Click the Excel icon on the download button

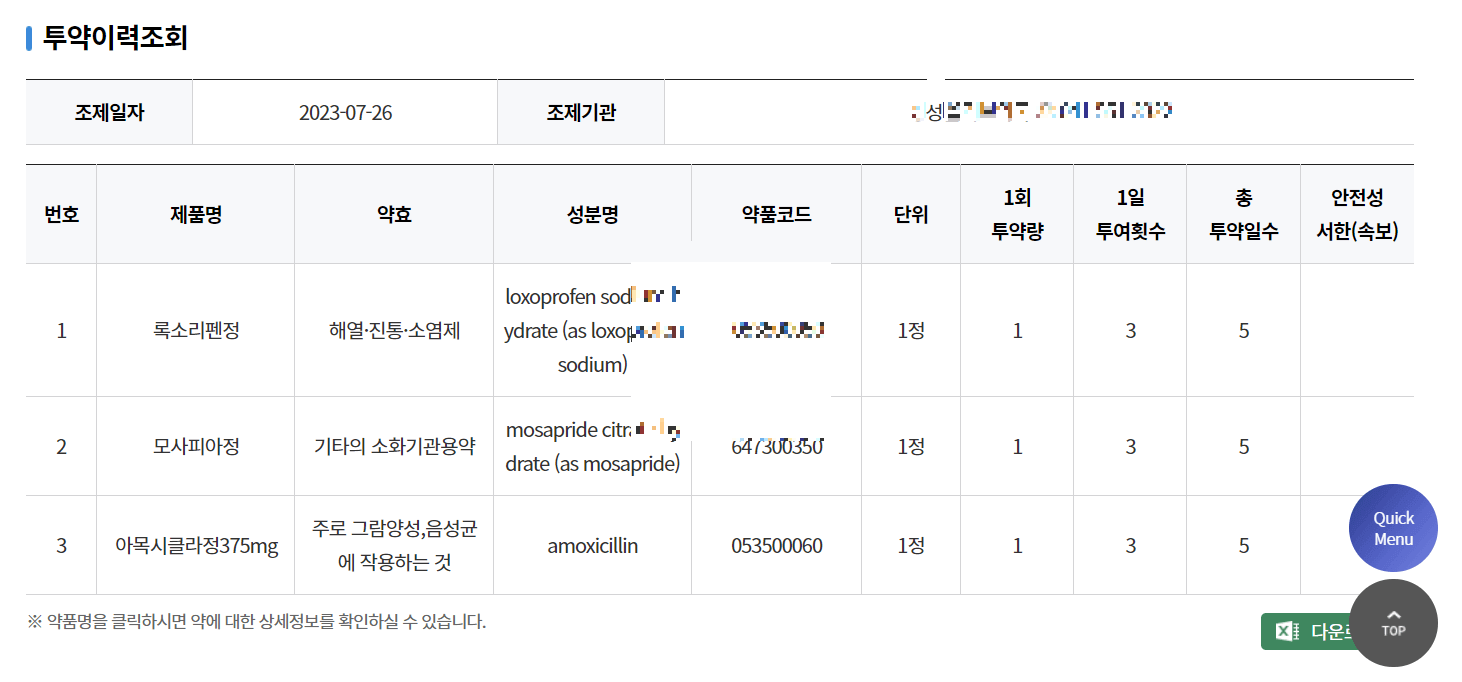click(x=1285, y=629)
